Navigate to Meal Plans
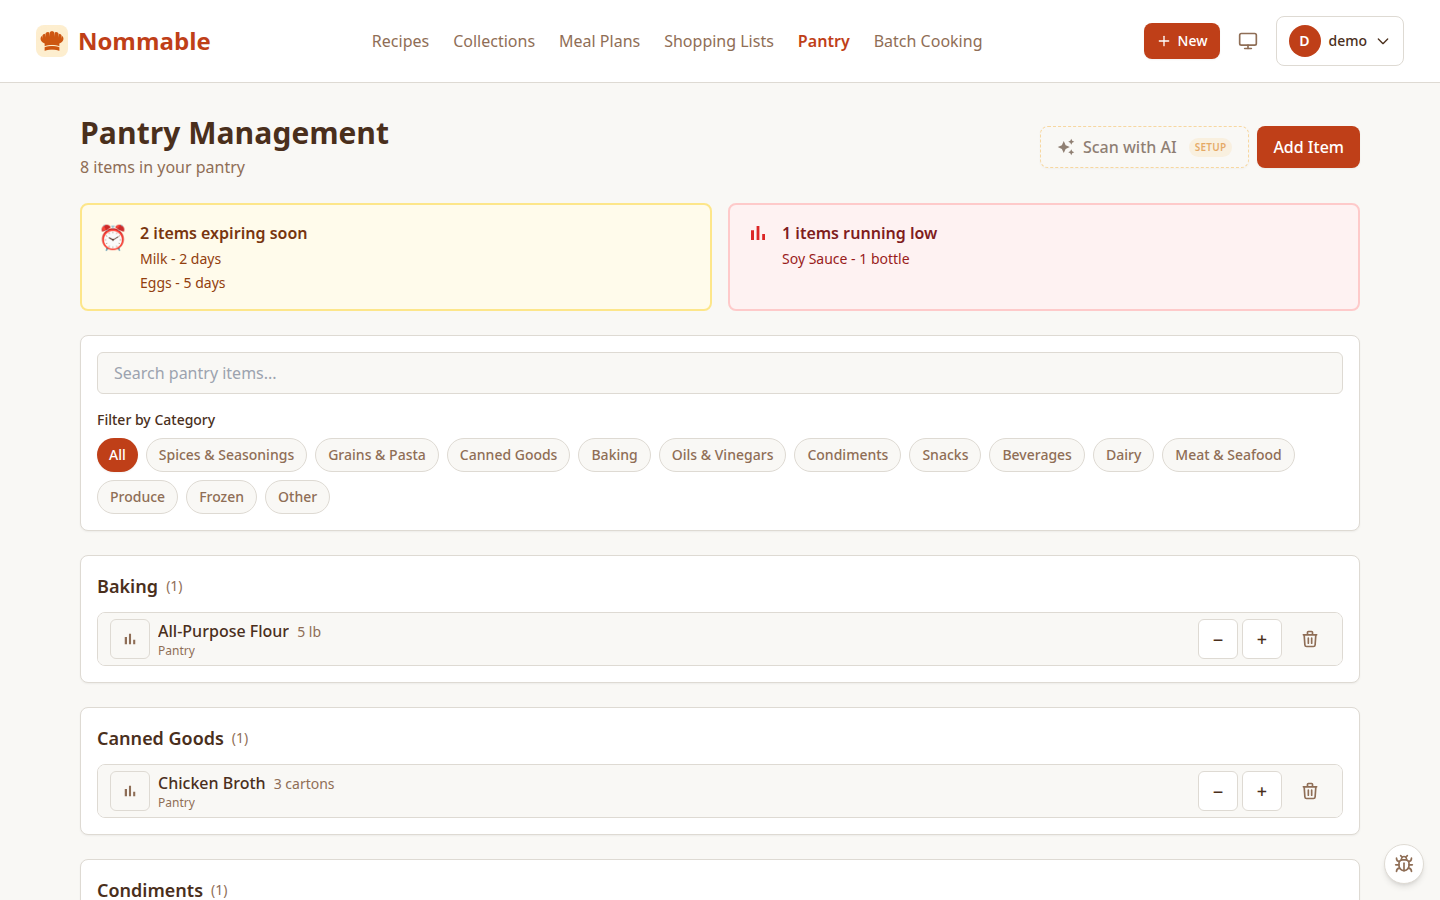This screenshot has width=1440, height=900. [599, 41]
